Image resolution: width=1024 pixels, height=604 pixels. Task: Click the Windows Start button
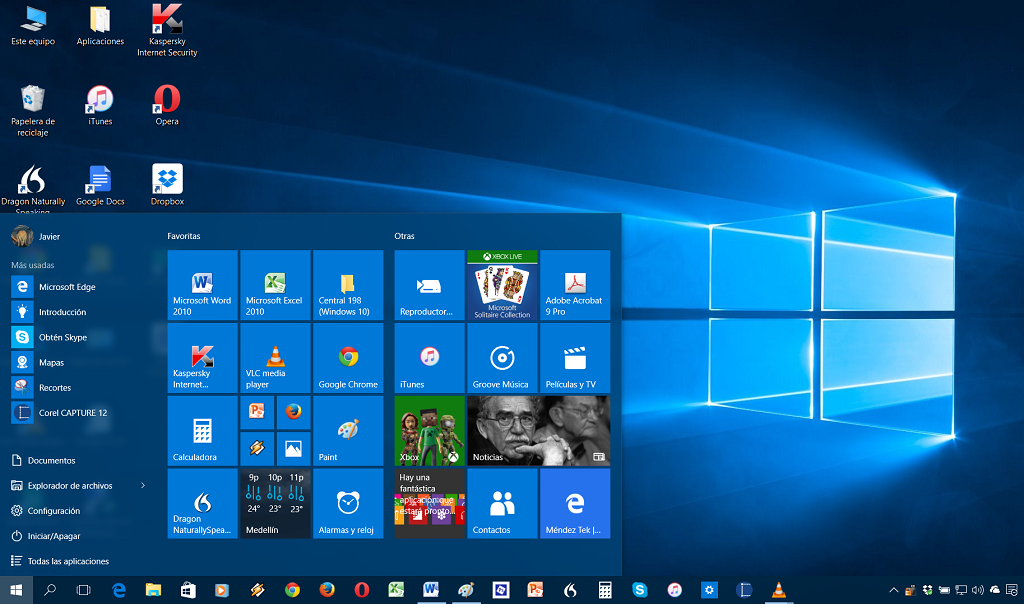[16, 590]
